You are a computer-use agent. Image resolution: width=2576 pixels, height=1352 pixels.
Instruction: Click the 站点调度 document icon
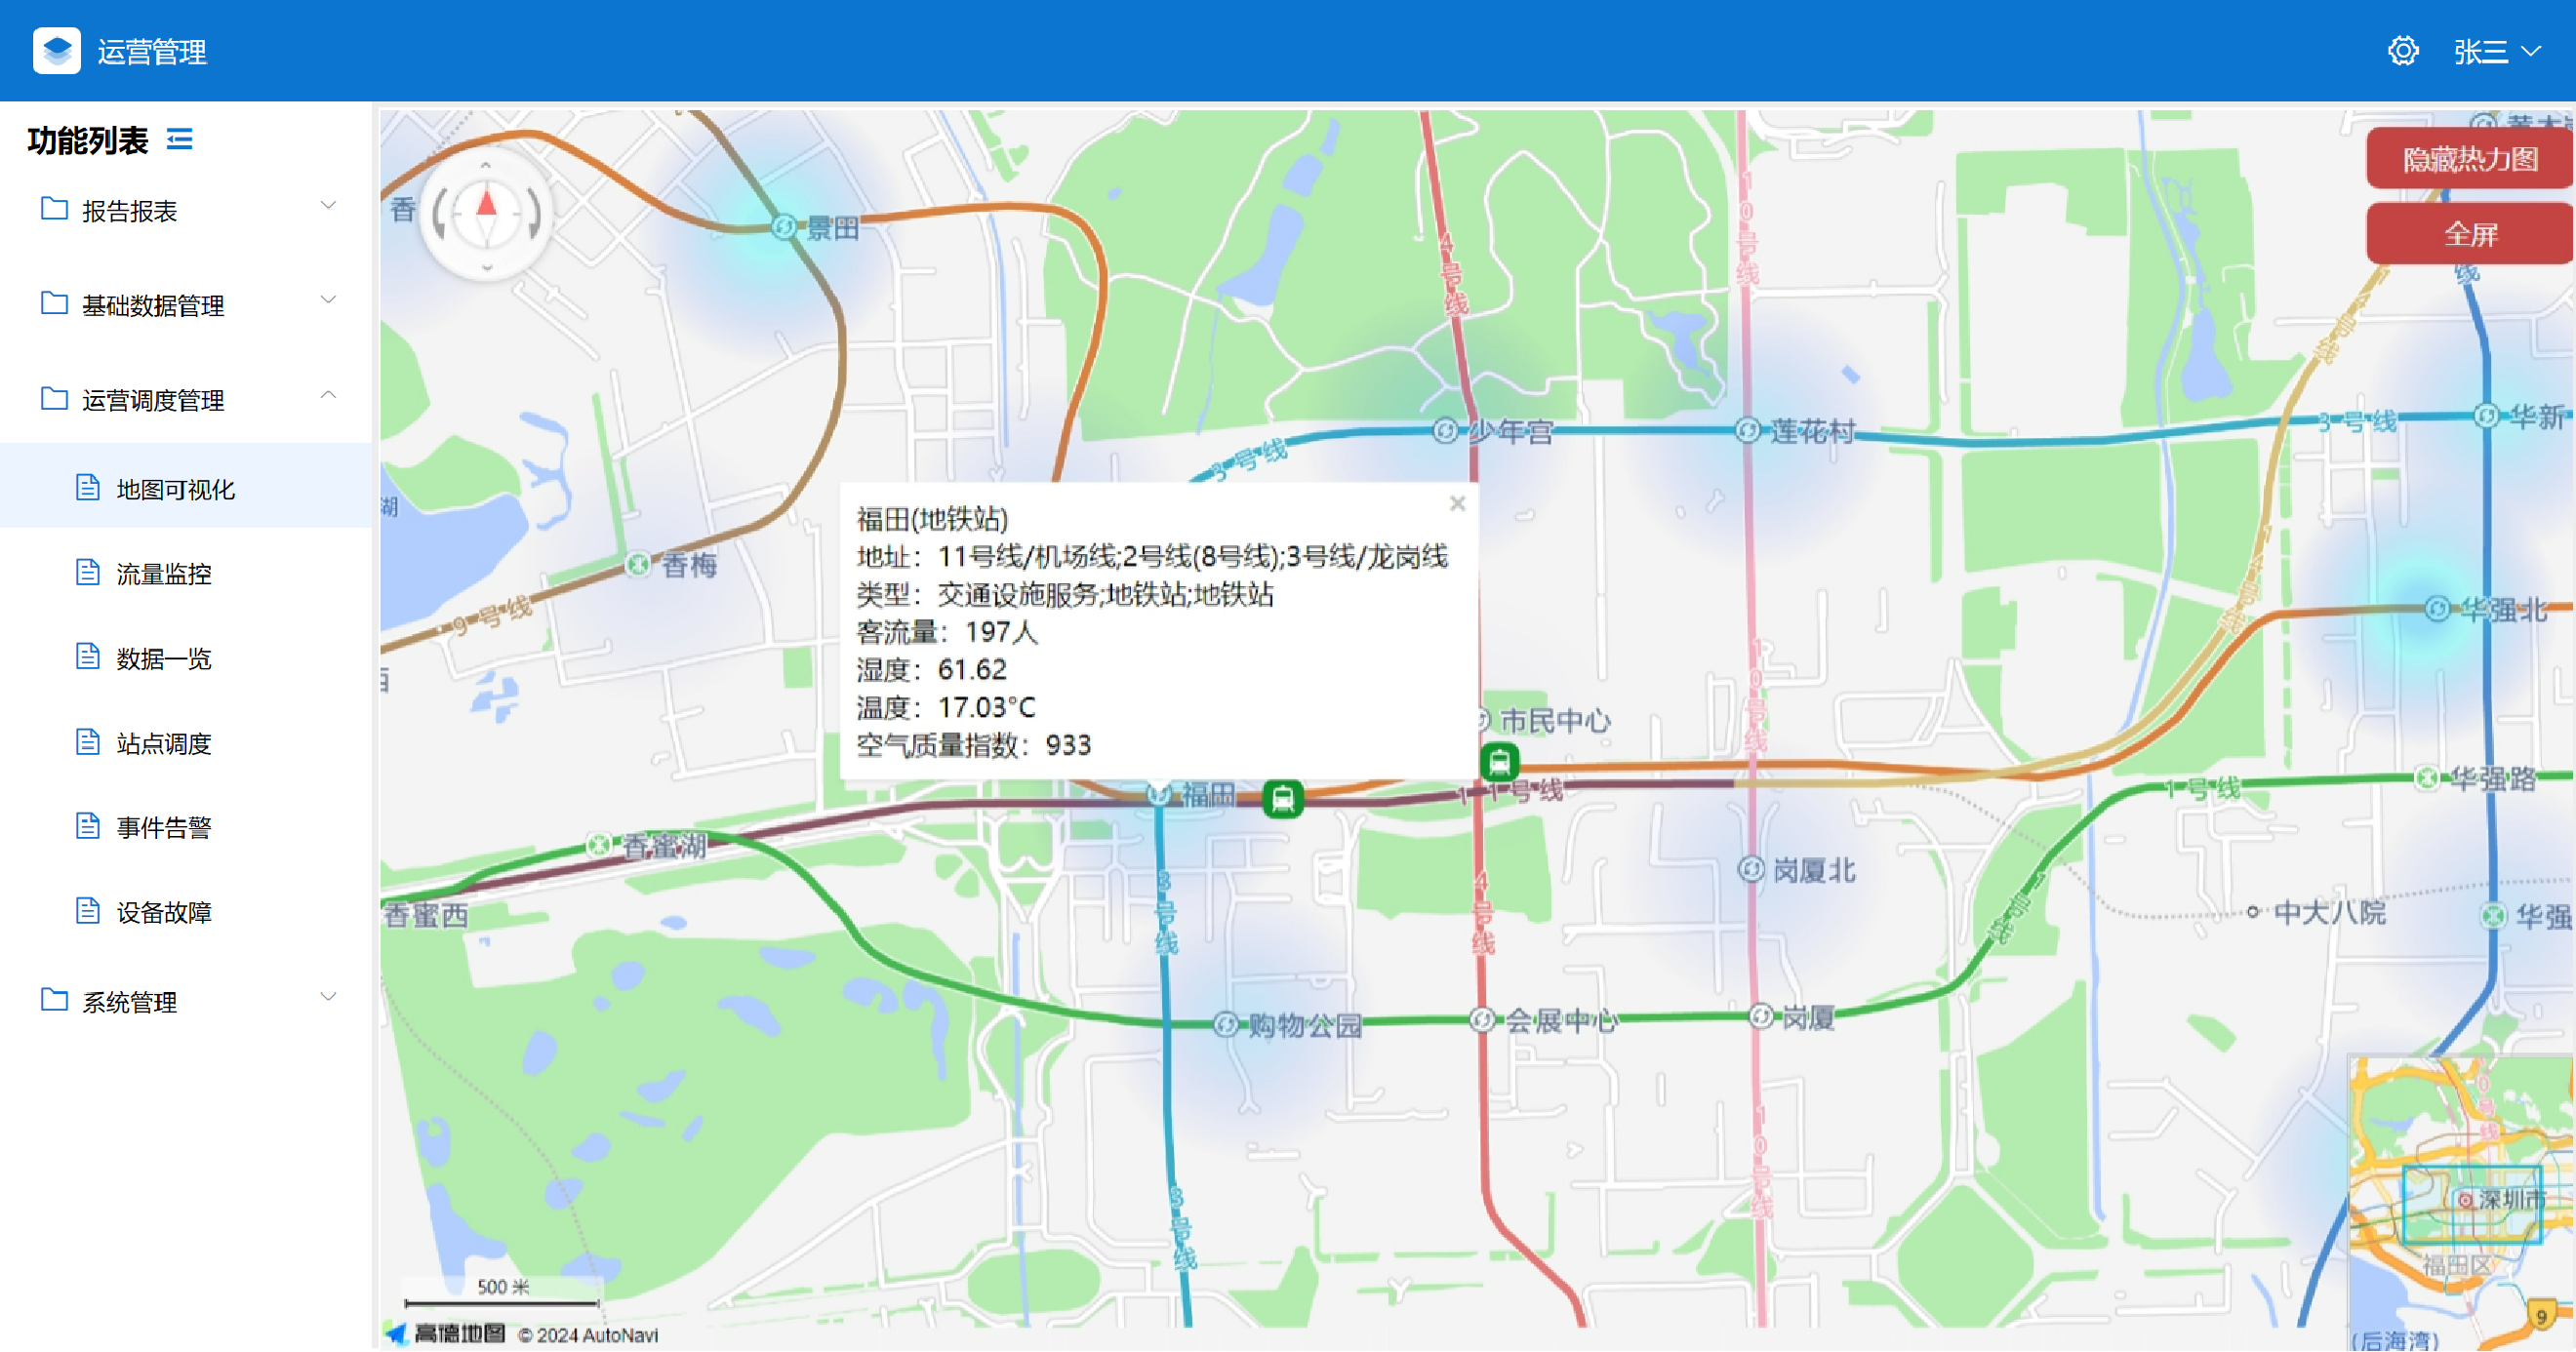(x=88, y=741)
